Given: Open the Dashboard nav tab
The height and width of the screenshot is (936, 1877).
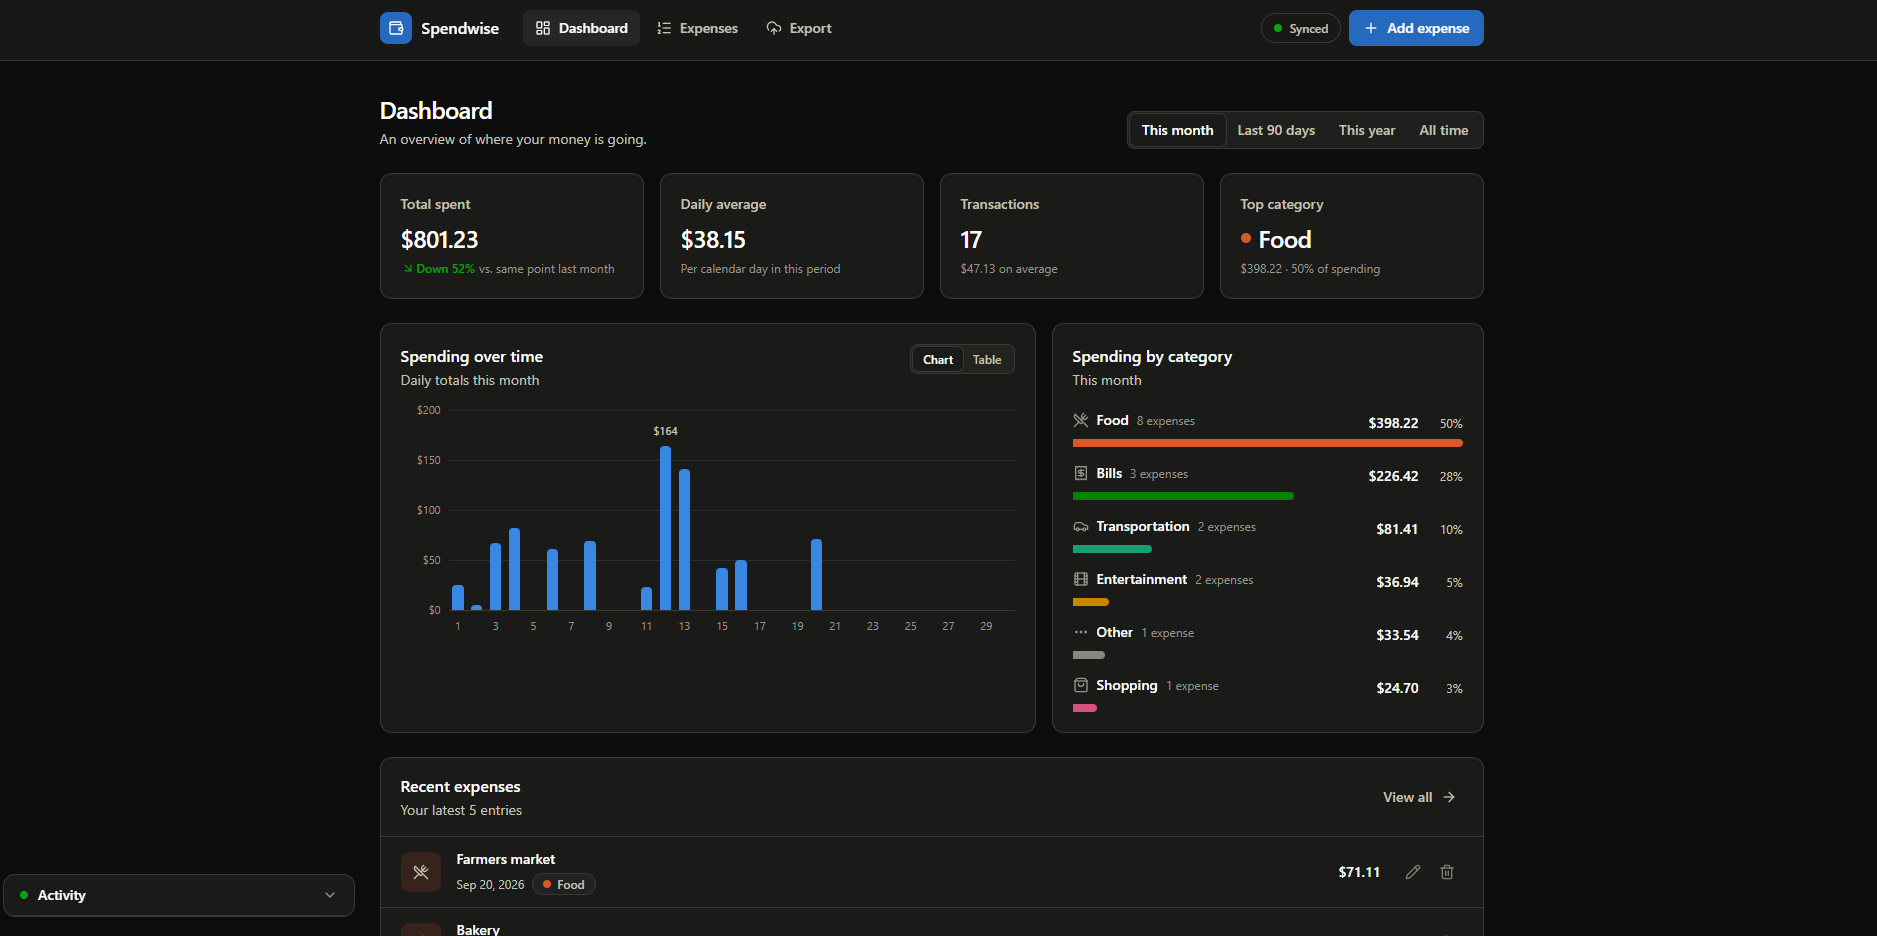Looking at the screenshot, I should coord(581,28).
